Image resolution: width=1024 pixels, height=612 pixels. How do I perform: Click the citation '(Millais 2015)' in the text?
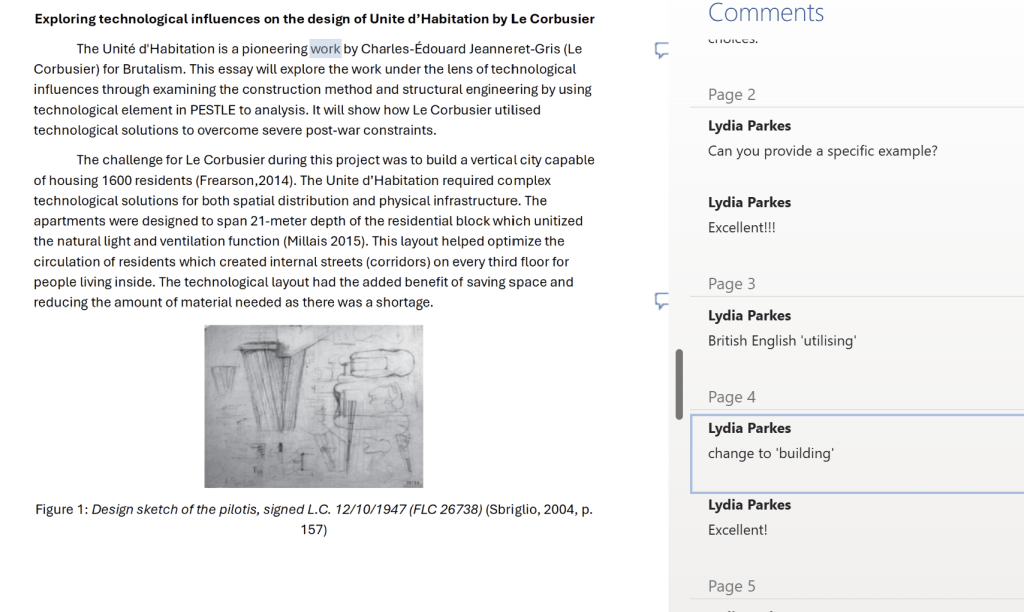[325, 241]
